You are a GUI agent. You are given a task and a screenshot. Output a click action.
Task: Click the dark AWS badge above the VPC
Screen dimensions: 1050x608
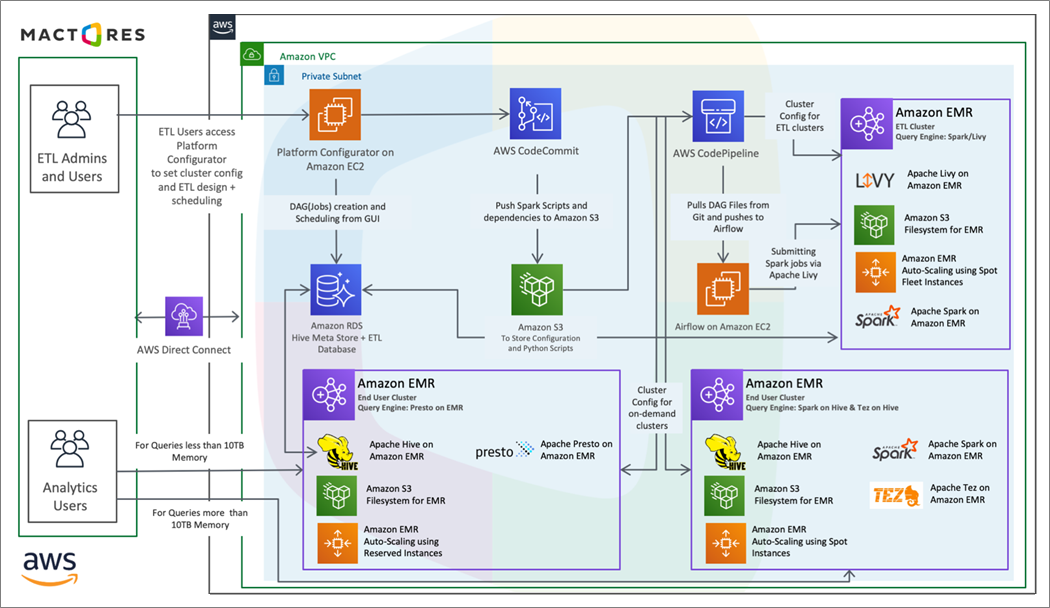pyautogui.click(x=222, y=27)
